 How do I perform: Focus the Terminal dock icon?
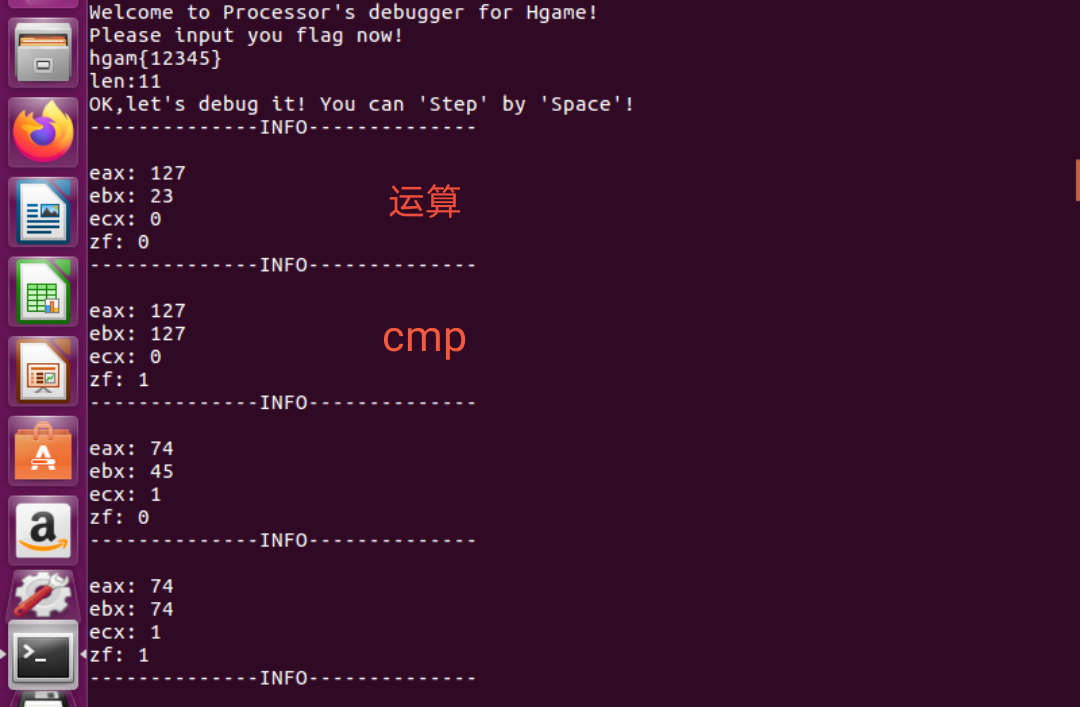pos(43,655)
